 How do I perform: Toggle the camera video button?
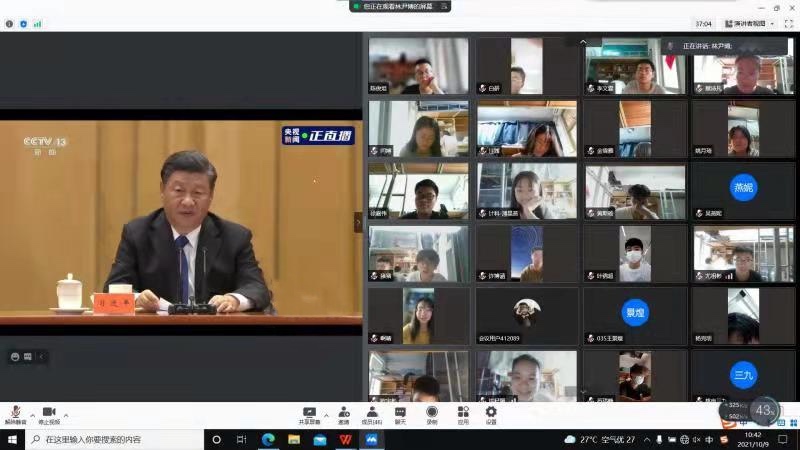48,413
